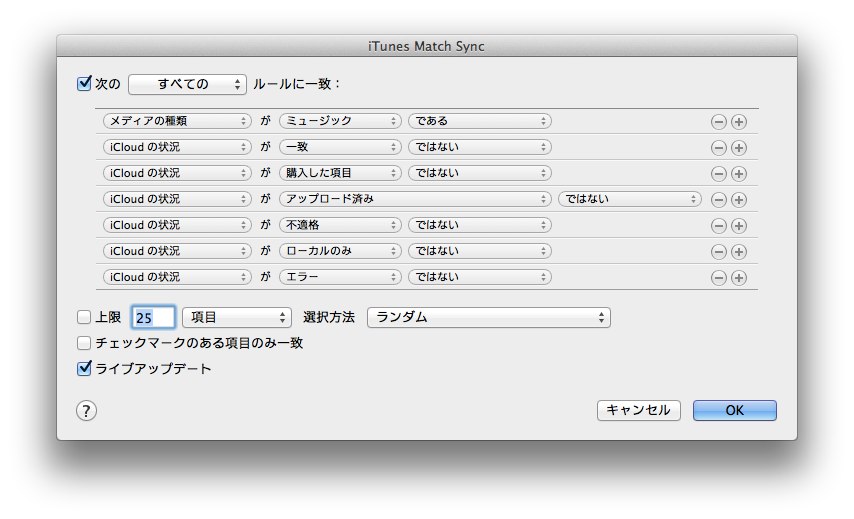Remove the メディアの種類 rule with minus button
The image size is (854, 519).
(x=719, y=121)
